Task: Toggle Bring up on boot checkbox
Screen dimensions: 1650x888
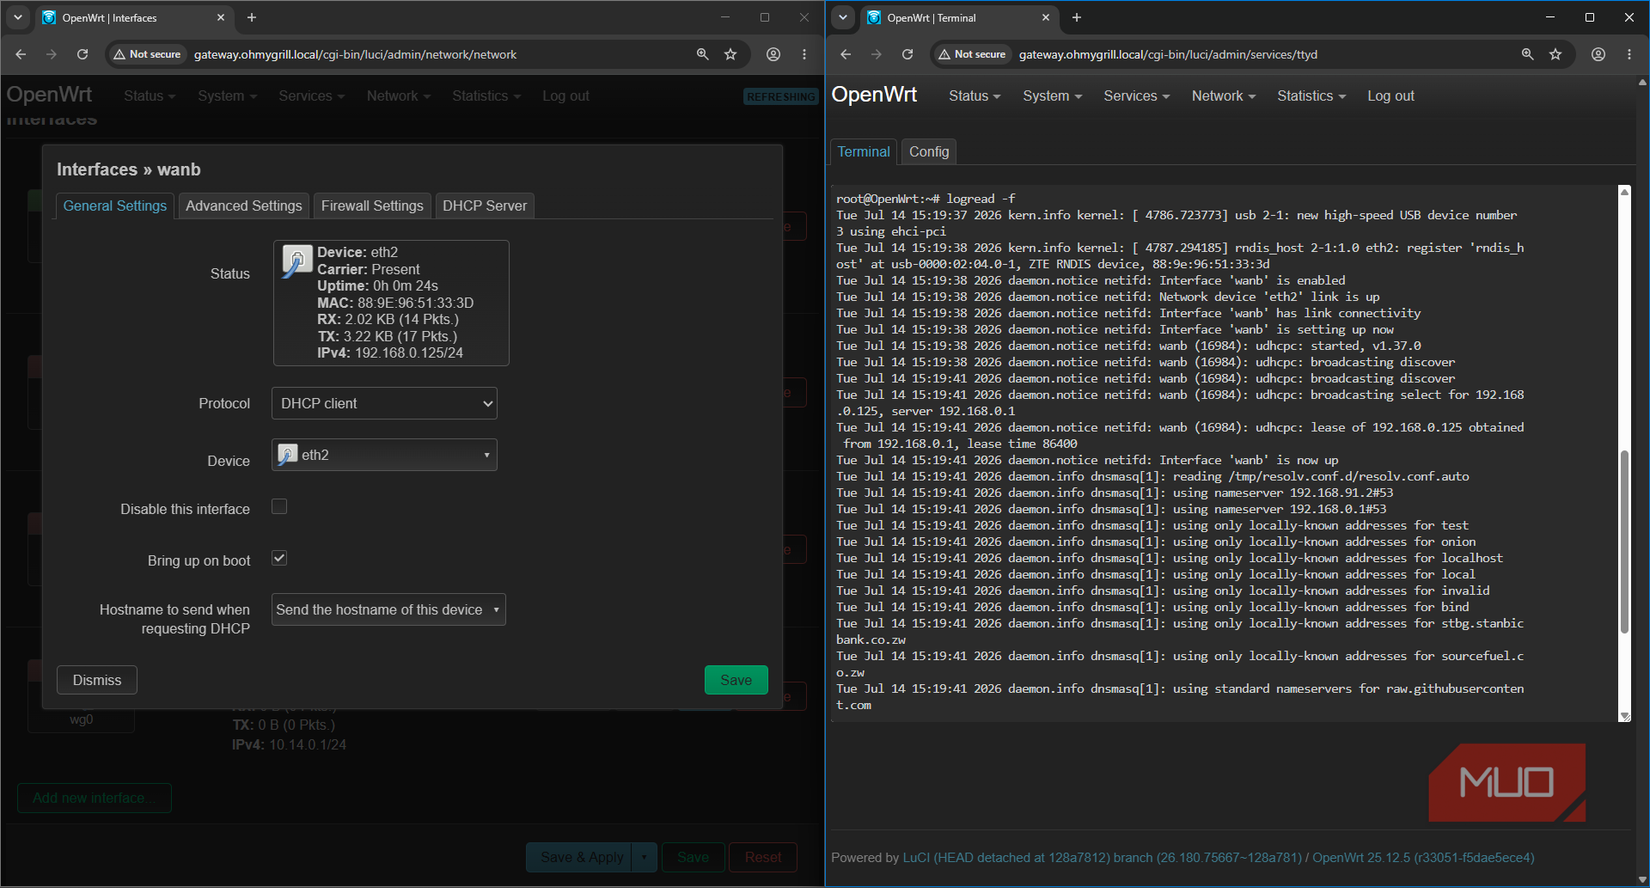Action: coord(279,558)
